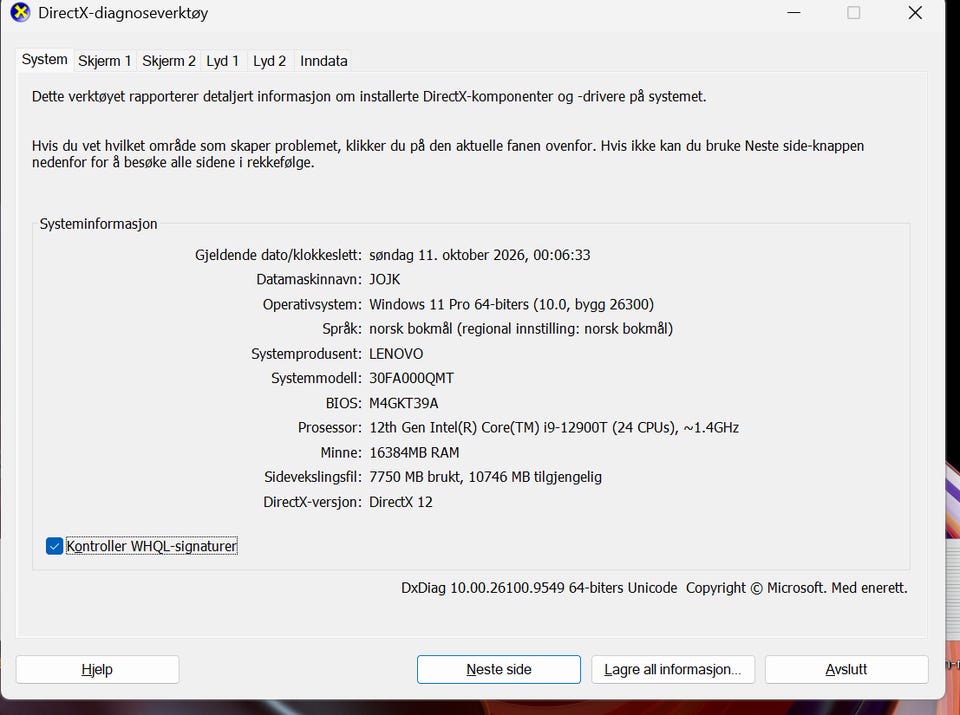Switch to the System tab

click(x=45, y=60)
